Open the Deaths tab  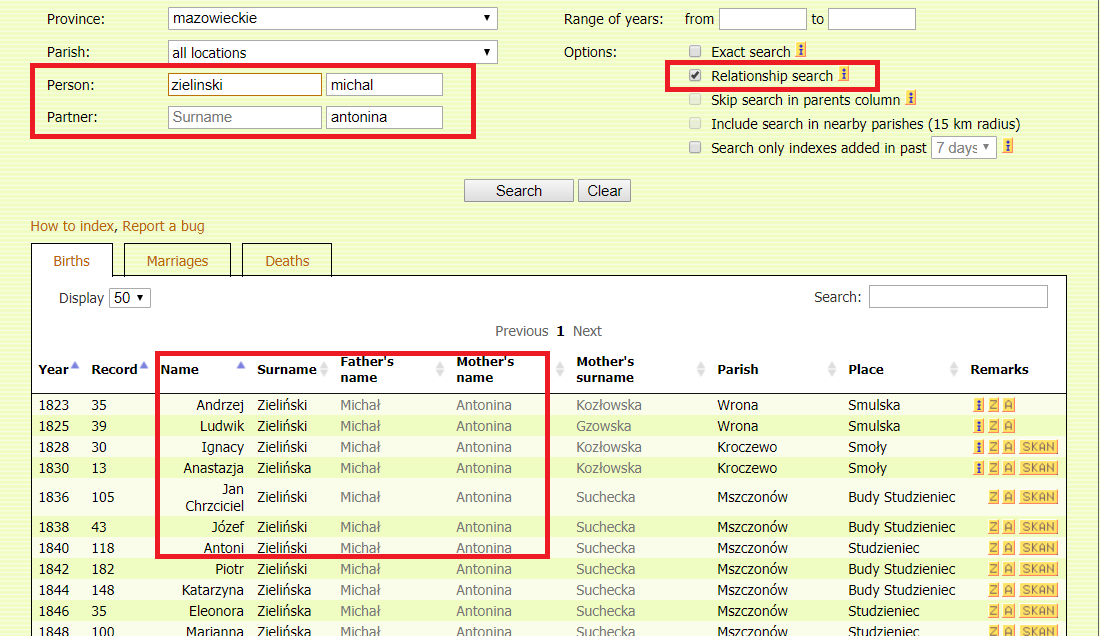click(x=287, y=261)
